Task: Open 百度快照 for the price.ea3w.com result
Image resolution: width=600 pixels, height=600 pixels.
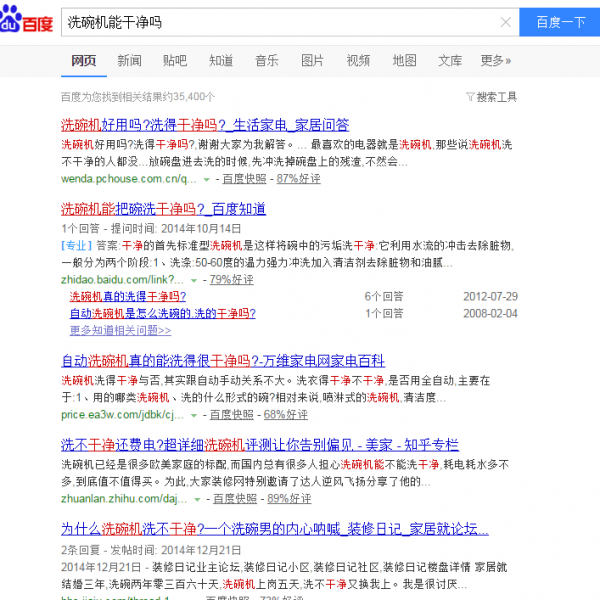Action: click(232, 414)
